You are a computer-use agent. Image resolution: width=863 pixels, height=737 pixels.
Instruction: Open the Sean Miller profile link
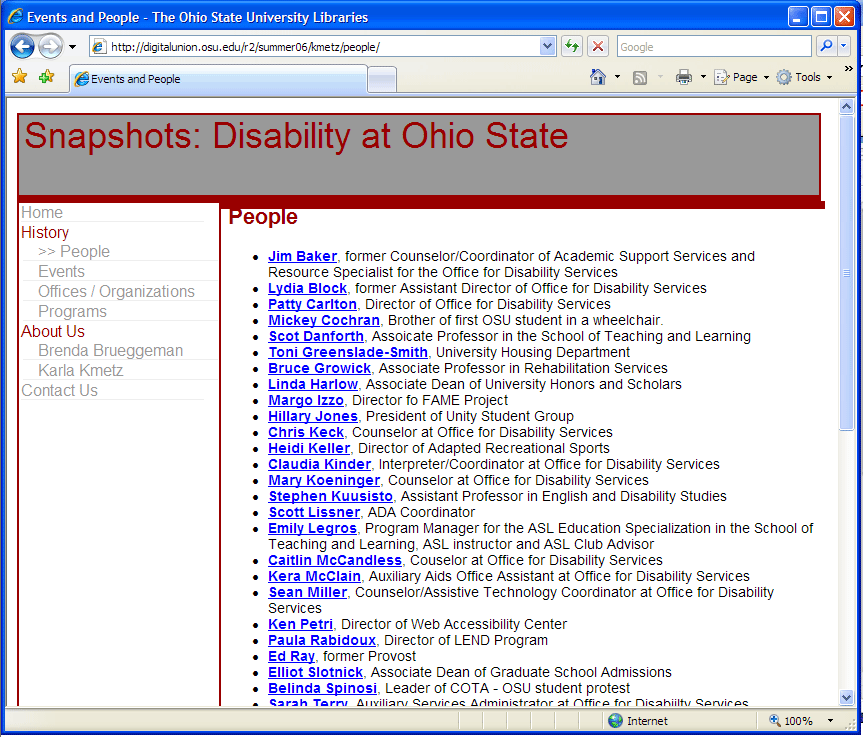(307, 592)
